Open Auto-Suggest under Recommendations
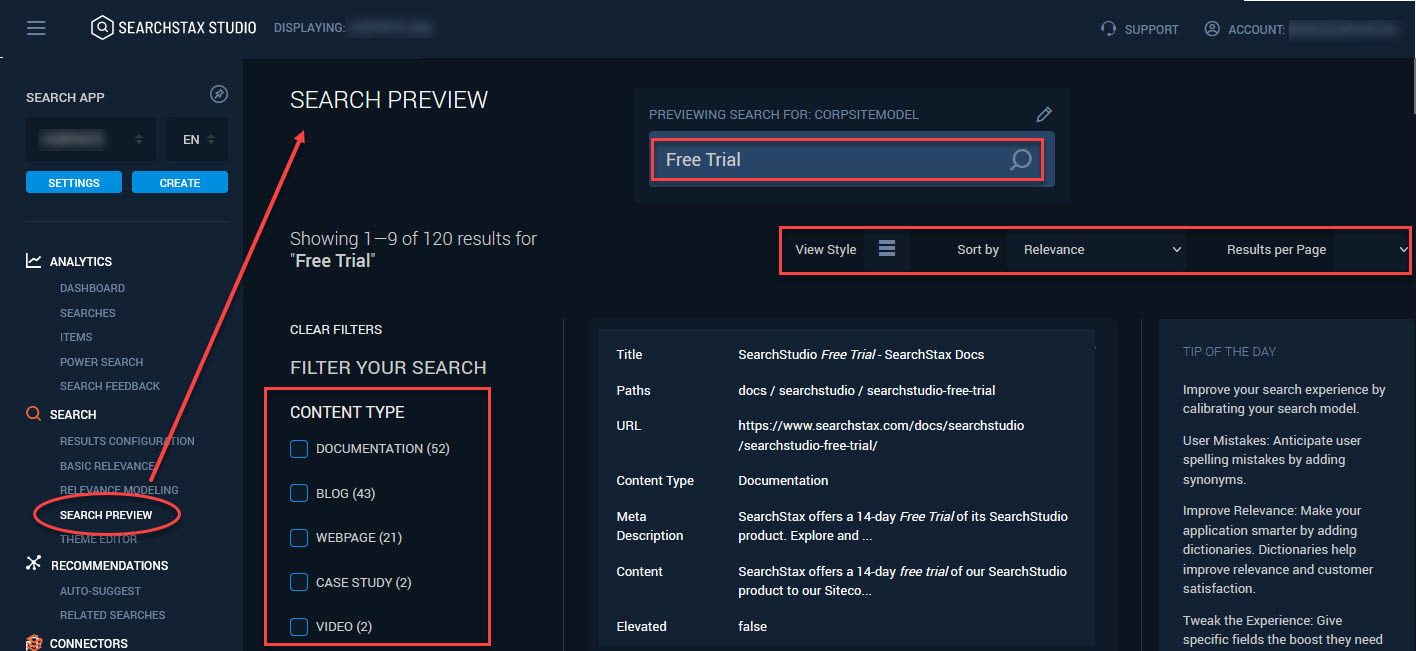Viewport: 1416px width, 651px height. [x=100, y=591]
